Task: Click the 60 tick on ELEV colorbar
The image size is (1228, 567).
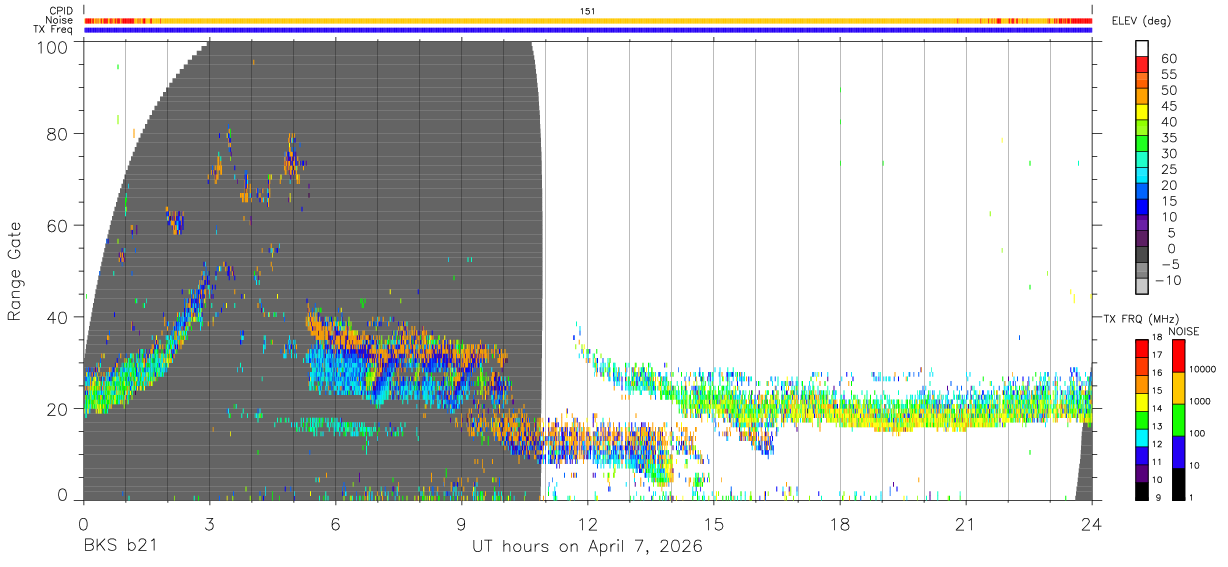Action: tap(1168, 59)
